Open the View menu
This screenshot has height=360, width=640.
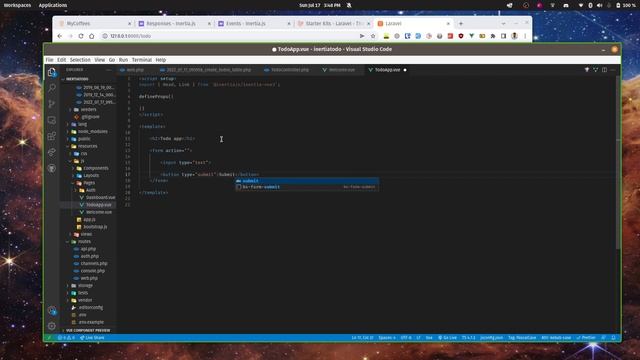pos(100,60)
